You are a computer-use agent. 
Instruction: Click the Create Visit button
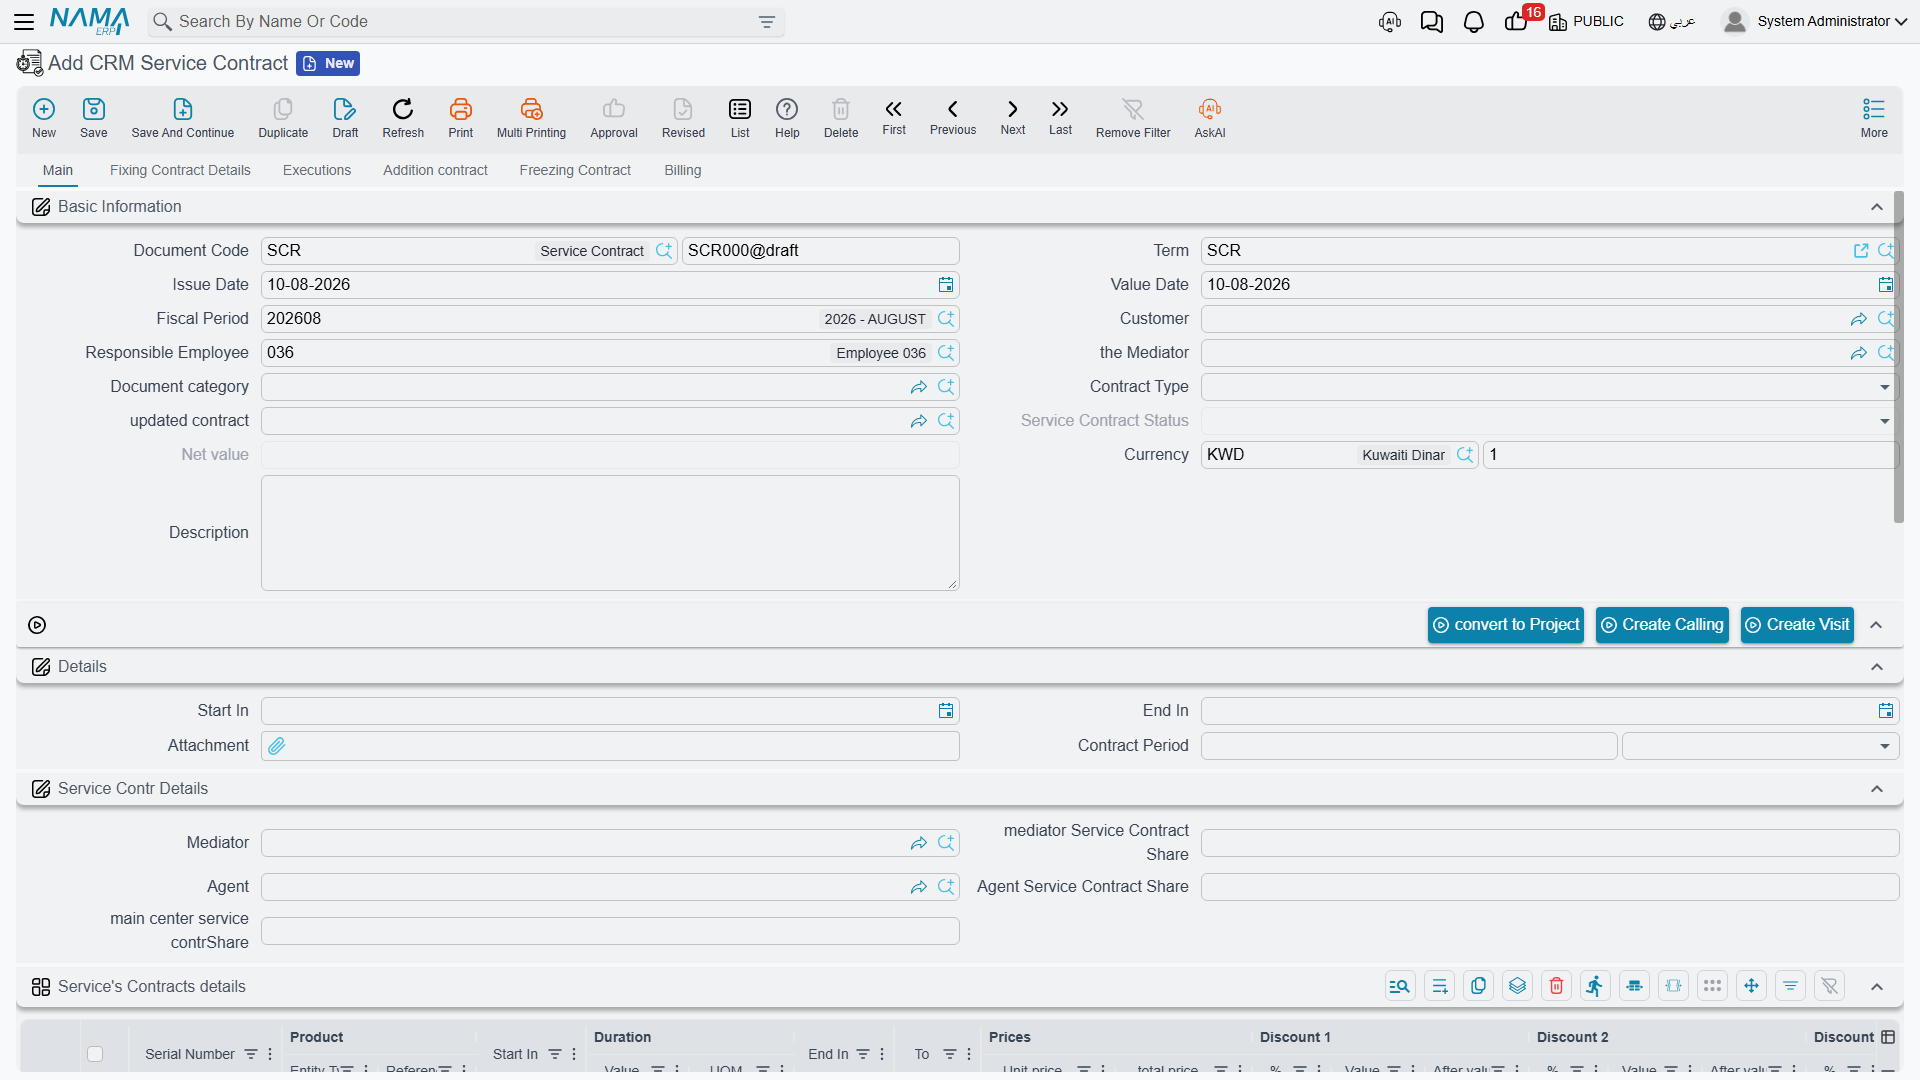pos(1797,625)
